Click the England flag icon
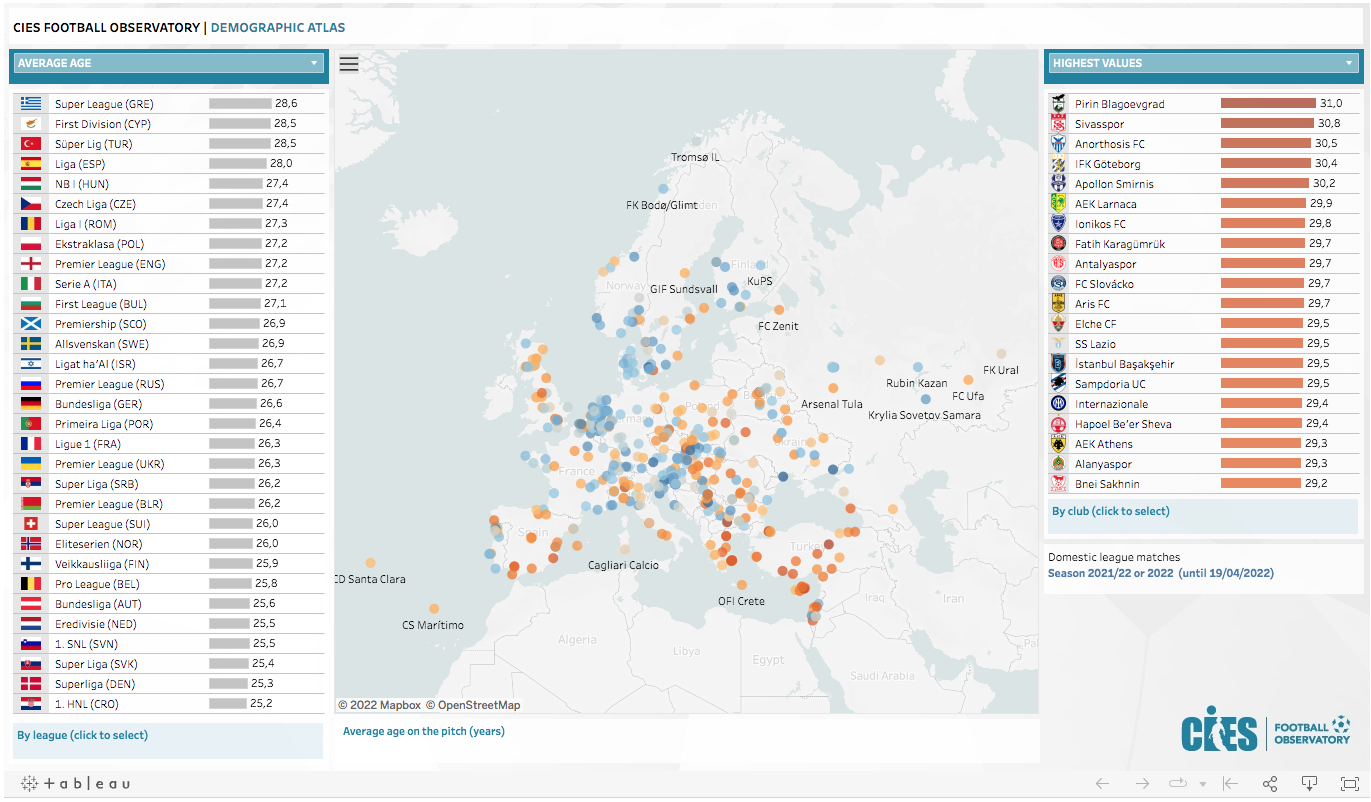Screen dimensions: 1371x802 click(32, 264)
